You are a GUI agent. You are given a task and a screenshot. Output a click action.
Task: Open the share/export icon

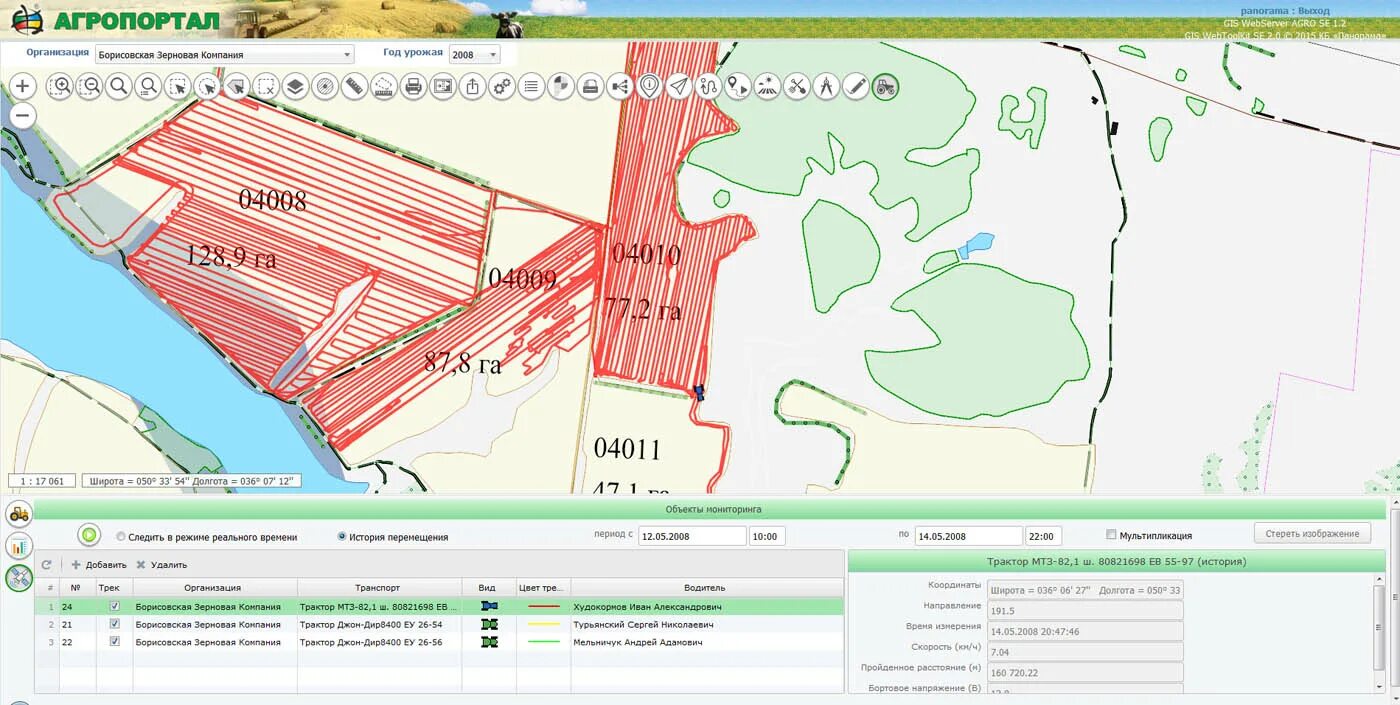click(473, 86)
